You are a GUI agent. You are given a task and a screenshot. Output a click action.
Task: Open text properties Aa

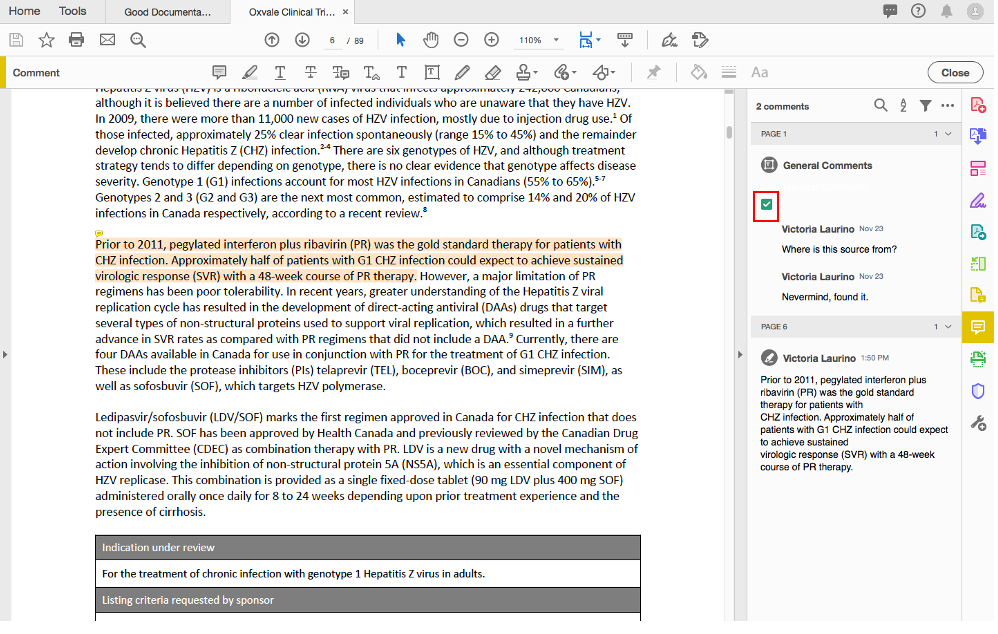coord(759,73)
